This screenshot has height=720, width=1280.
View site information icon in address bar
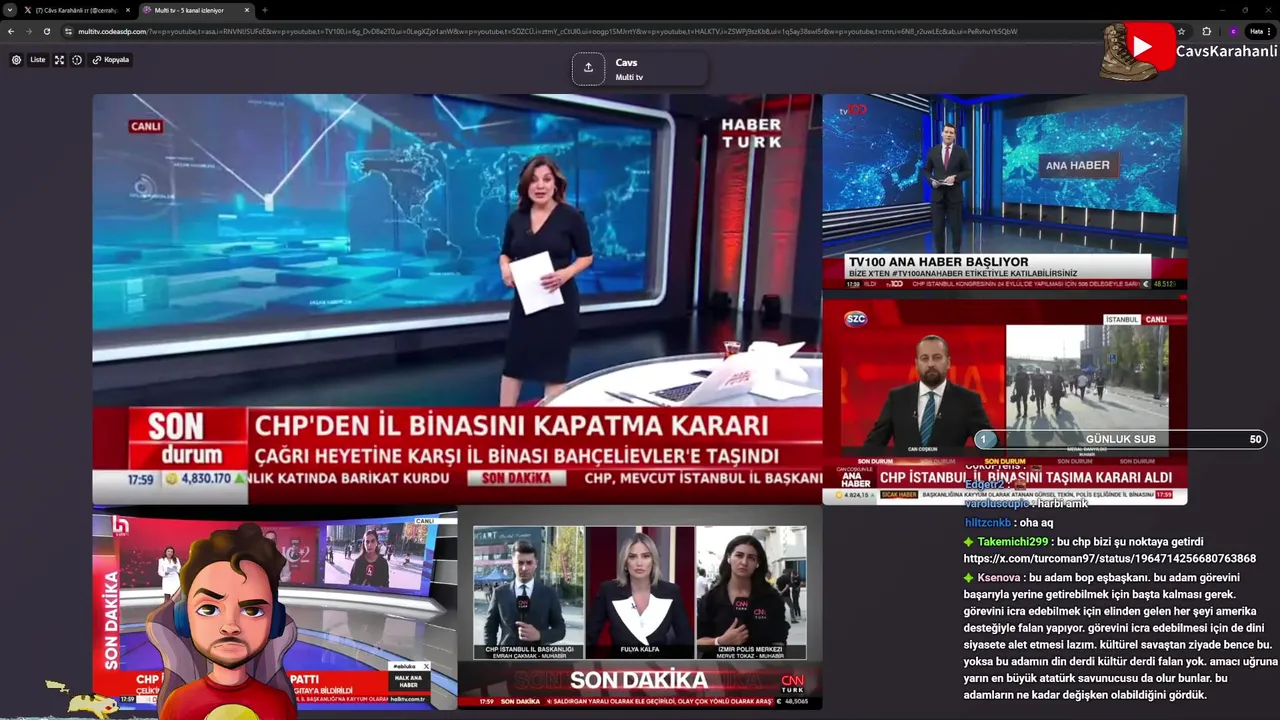coord(68,31)
